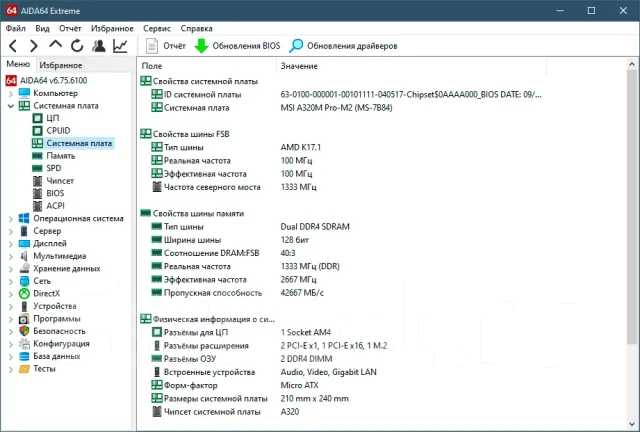
Task: Switch to the Меню tab
Action: tap(18, 65)
